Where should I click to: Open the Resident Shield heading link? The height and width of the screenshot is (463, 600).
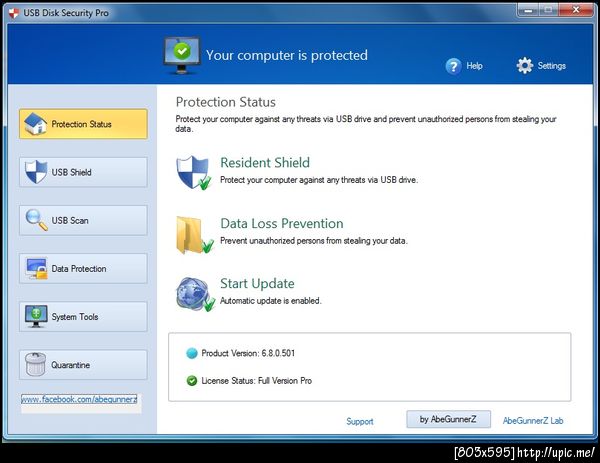(x=265, y=163)
